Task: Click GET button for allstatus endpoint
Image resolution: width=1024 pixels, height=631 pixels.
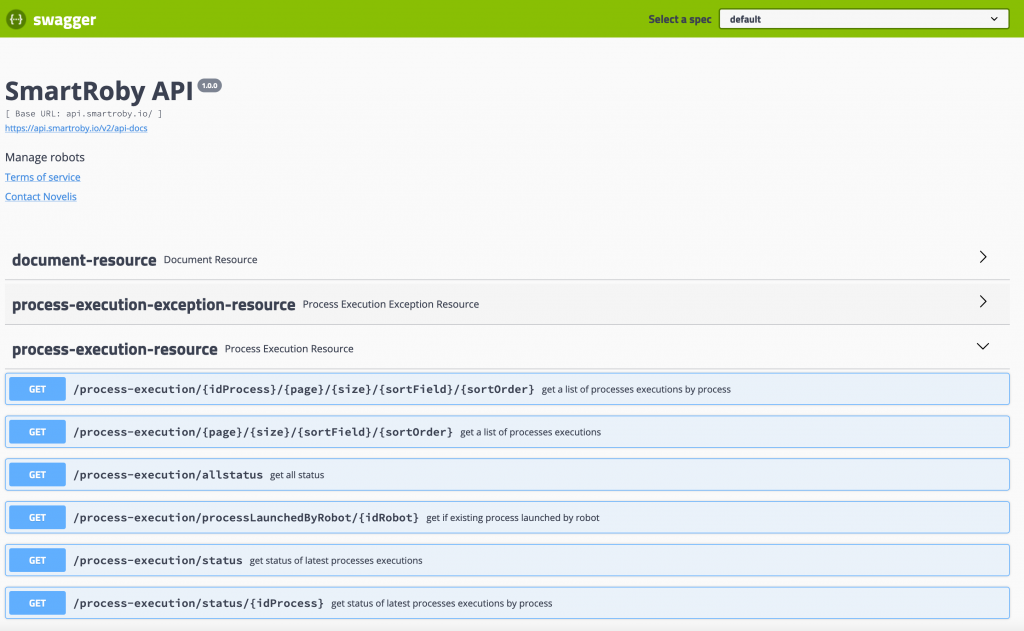Action: [x=37, y=475]
